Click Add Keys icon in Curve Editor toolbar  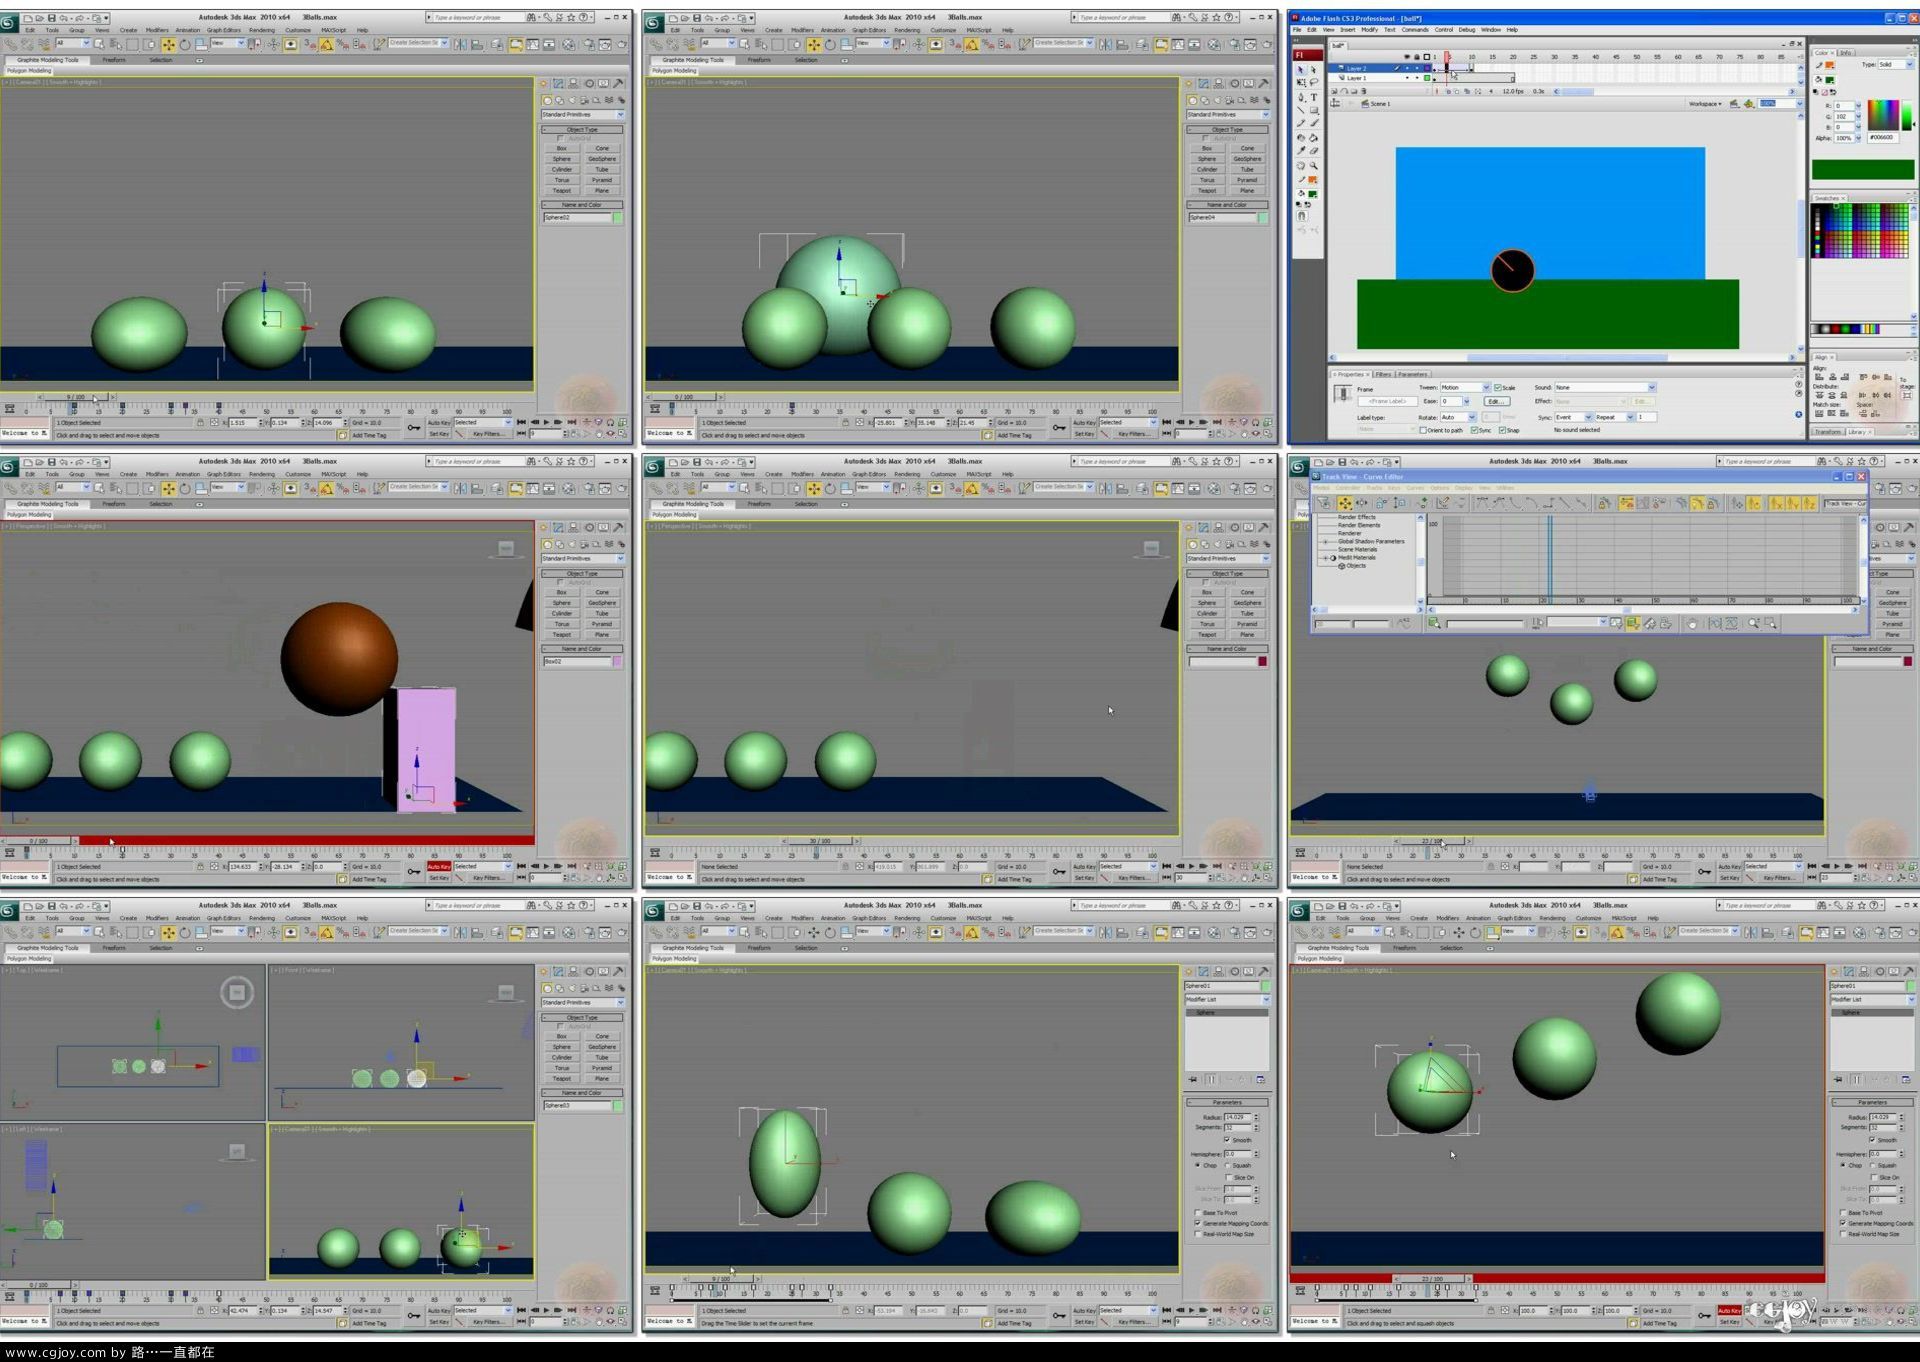(1422, 503)
